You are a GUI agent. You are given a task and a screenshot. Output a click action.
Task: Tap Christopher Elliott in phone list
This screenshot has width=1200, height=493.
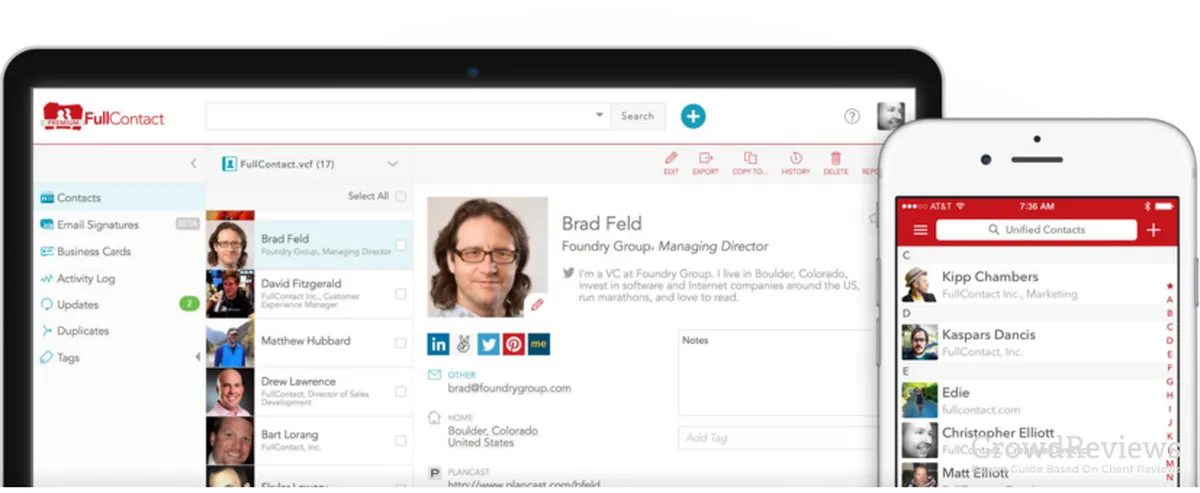[x=1028, y=442]
